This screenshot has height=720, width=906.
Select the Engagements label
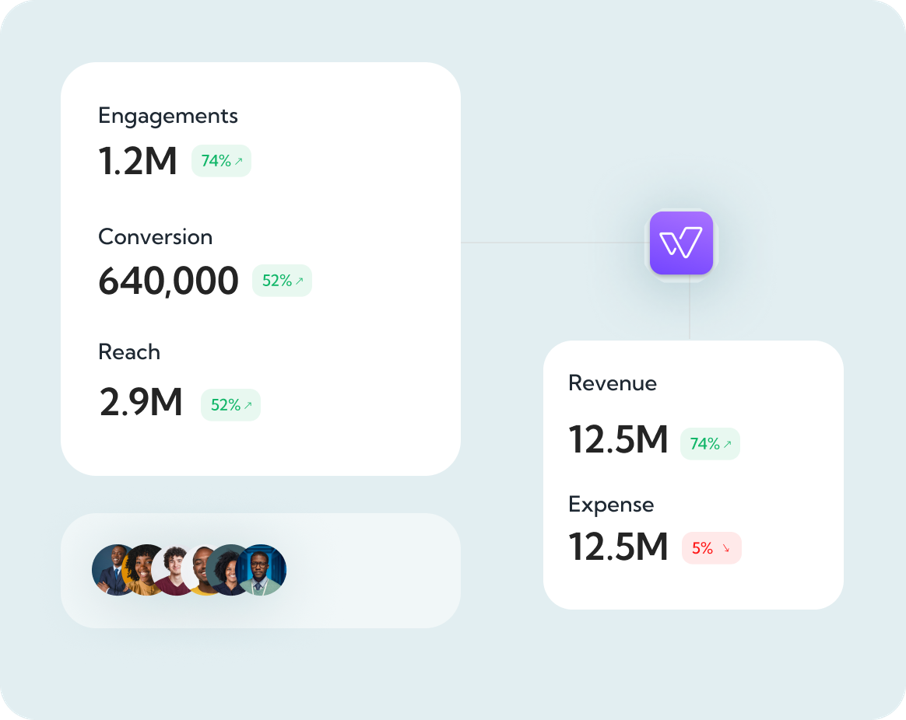[x=168, y=116]
